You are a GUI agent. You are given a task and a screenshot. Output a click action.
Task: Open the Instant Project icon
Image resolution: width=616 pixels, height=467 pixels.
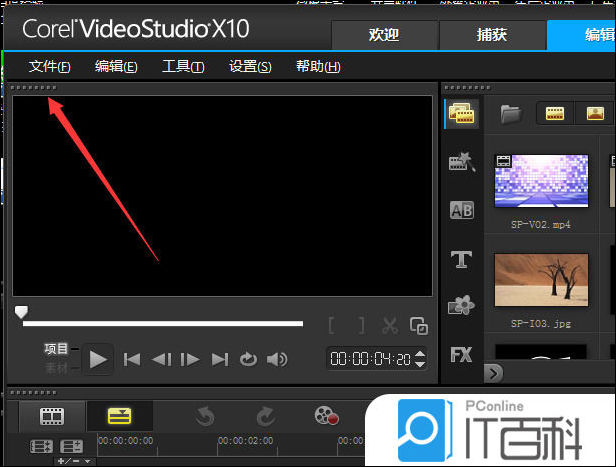pos(462,161)
